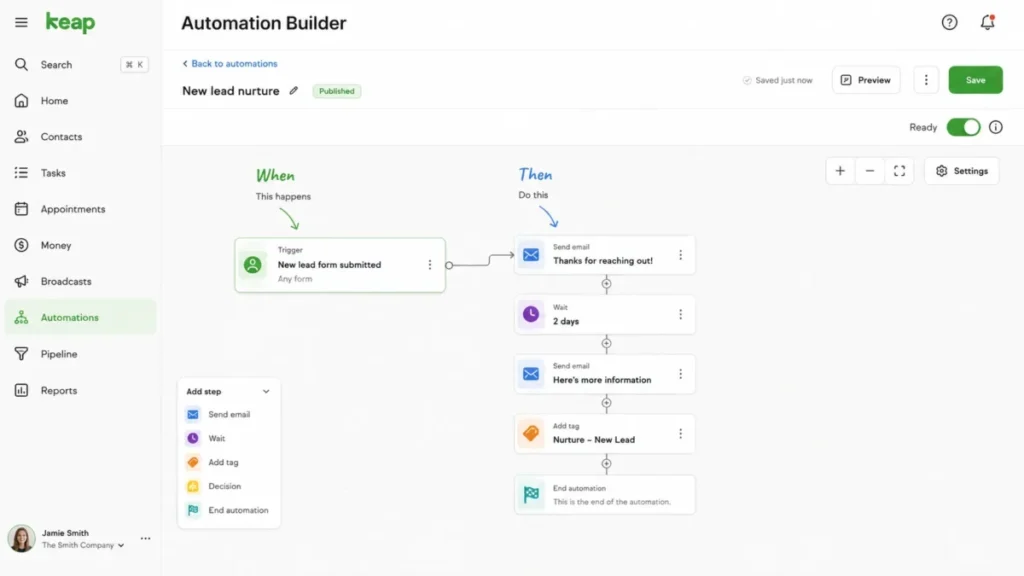The image size is (1024, 576).
Task: Open options for 'Thanks for reaching out!' email
Action: coord(680,255)
